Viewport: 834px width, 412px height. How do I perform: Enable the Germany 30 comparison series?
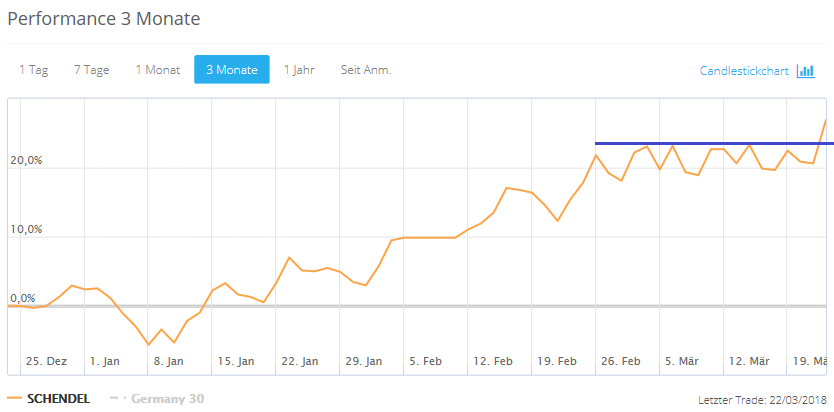tap(167, 399)
